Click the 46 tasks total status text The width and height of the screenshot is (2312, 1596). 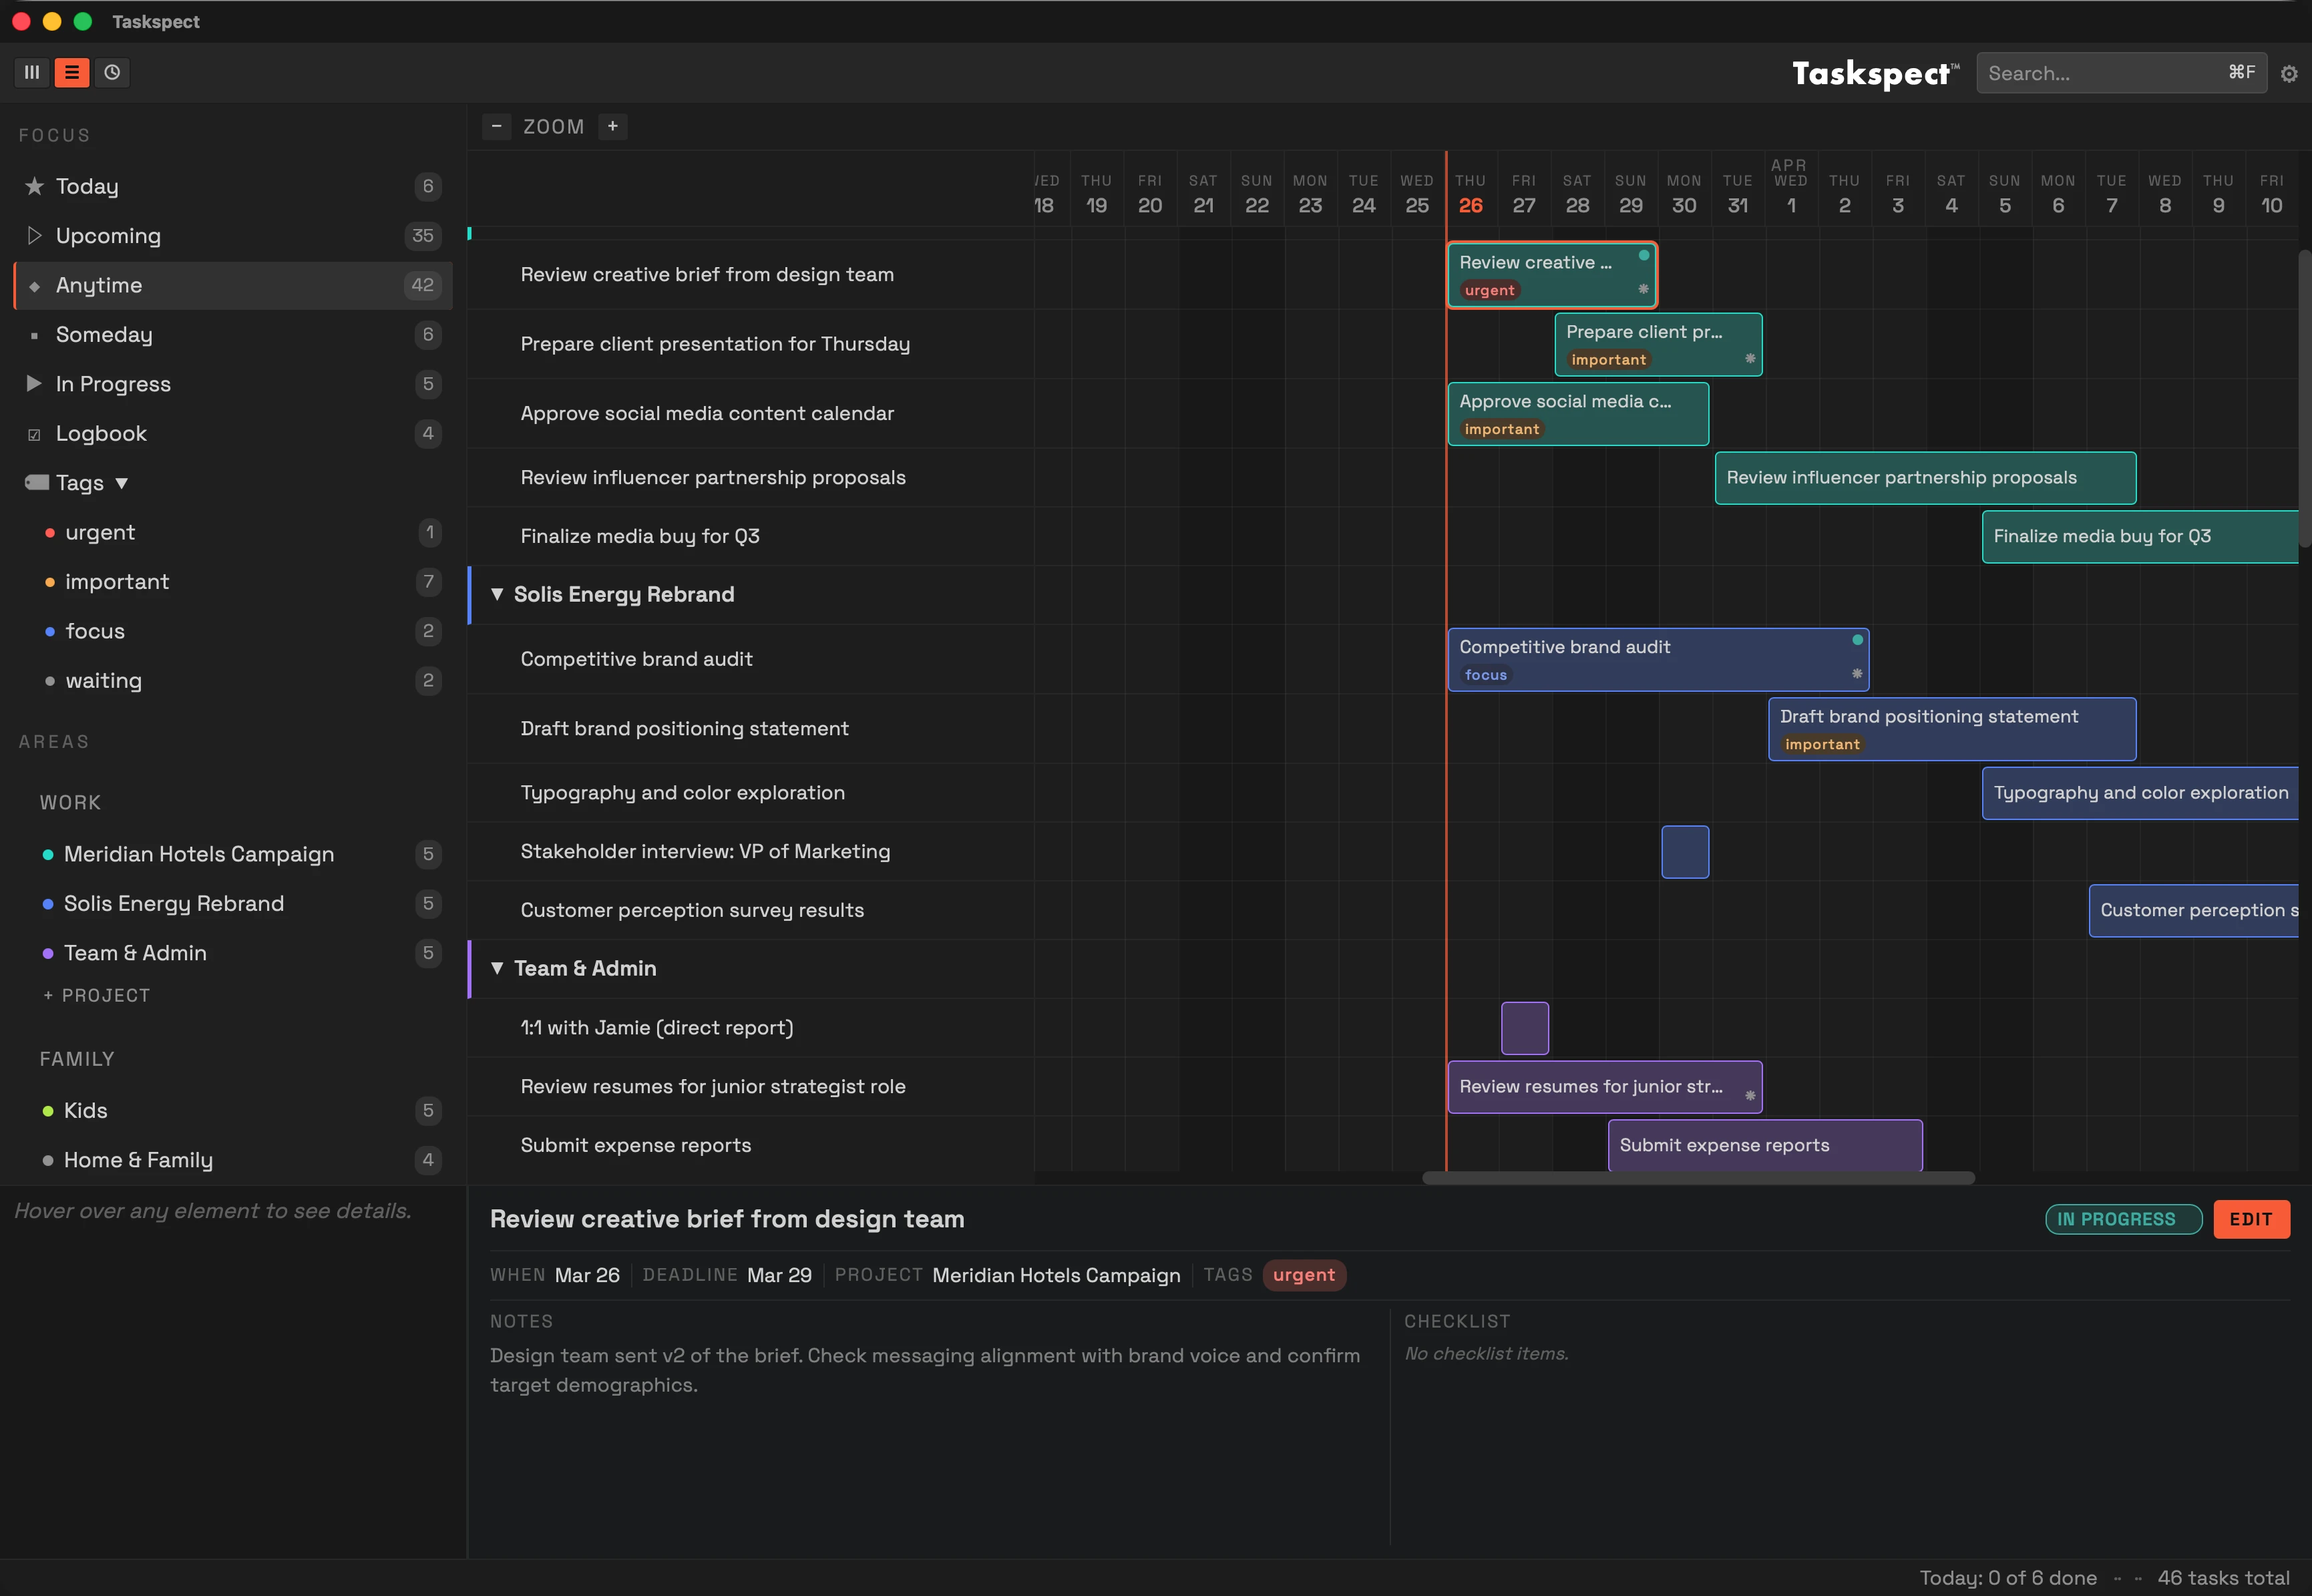(x=2223, y=1577)
